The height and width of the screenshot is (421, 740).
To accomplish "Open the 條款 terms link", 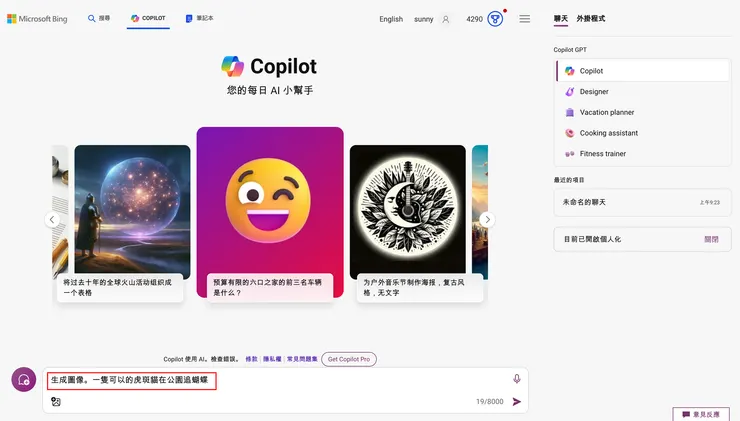I will [x=252, y=359].
